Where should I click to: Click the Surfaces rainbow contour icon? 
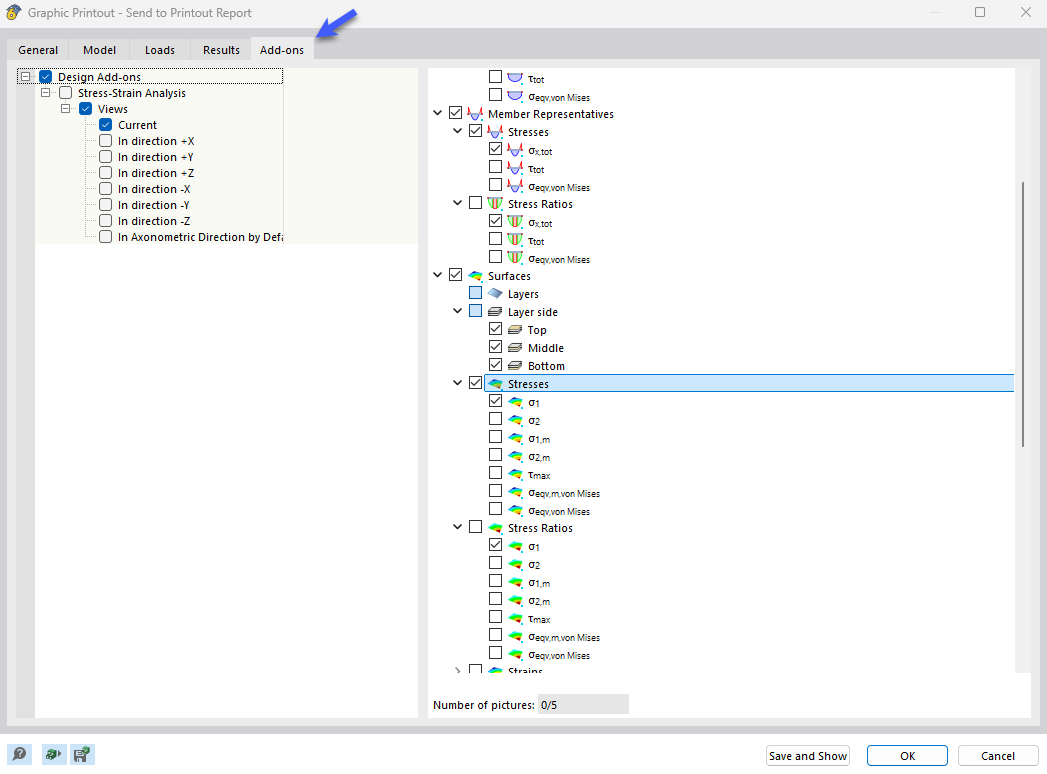[475, 275]
